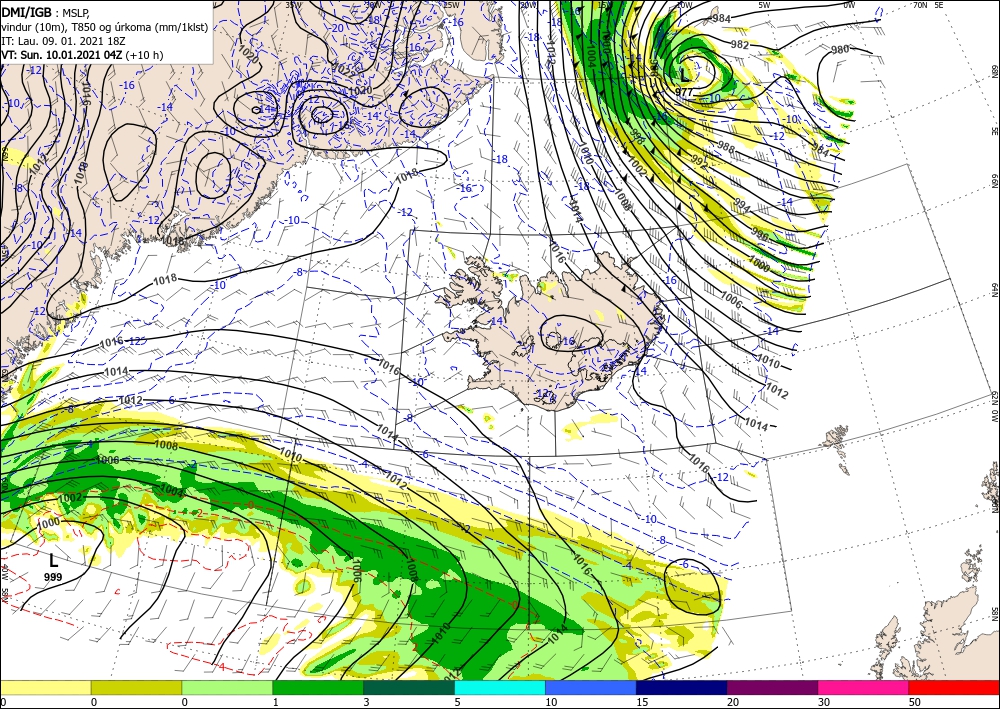The image size is (1000, 709).
Task: Click the 'L' low marker above 977
Action: (684, 77)
